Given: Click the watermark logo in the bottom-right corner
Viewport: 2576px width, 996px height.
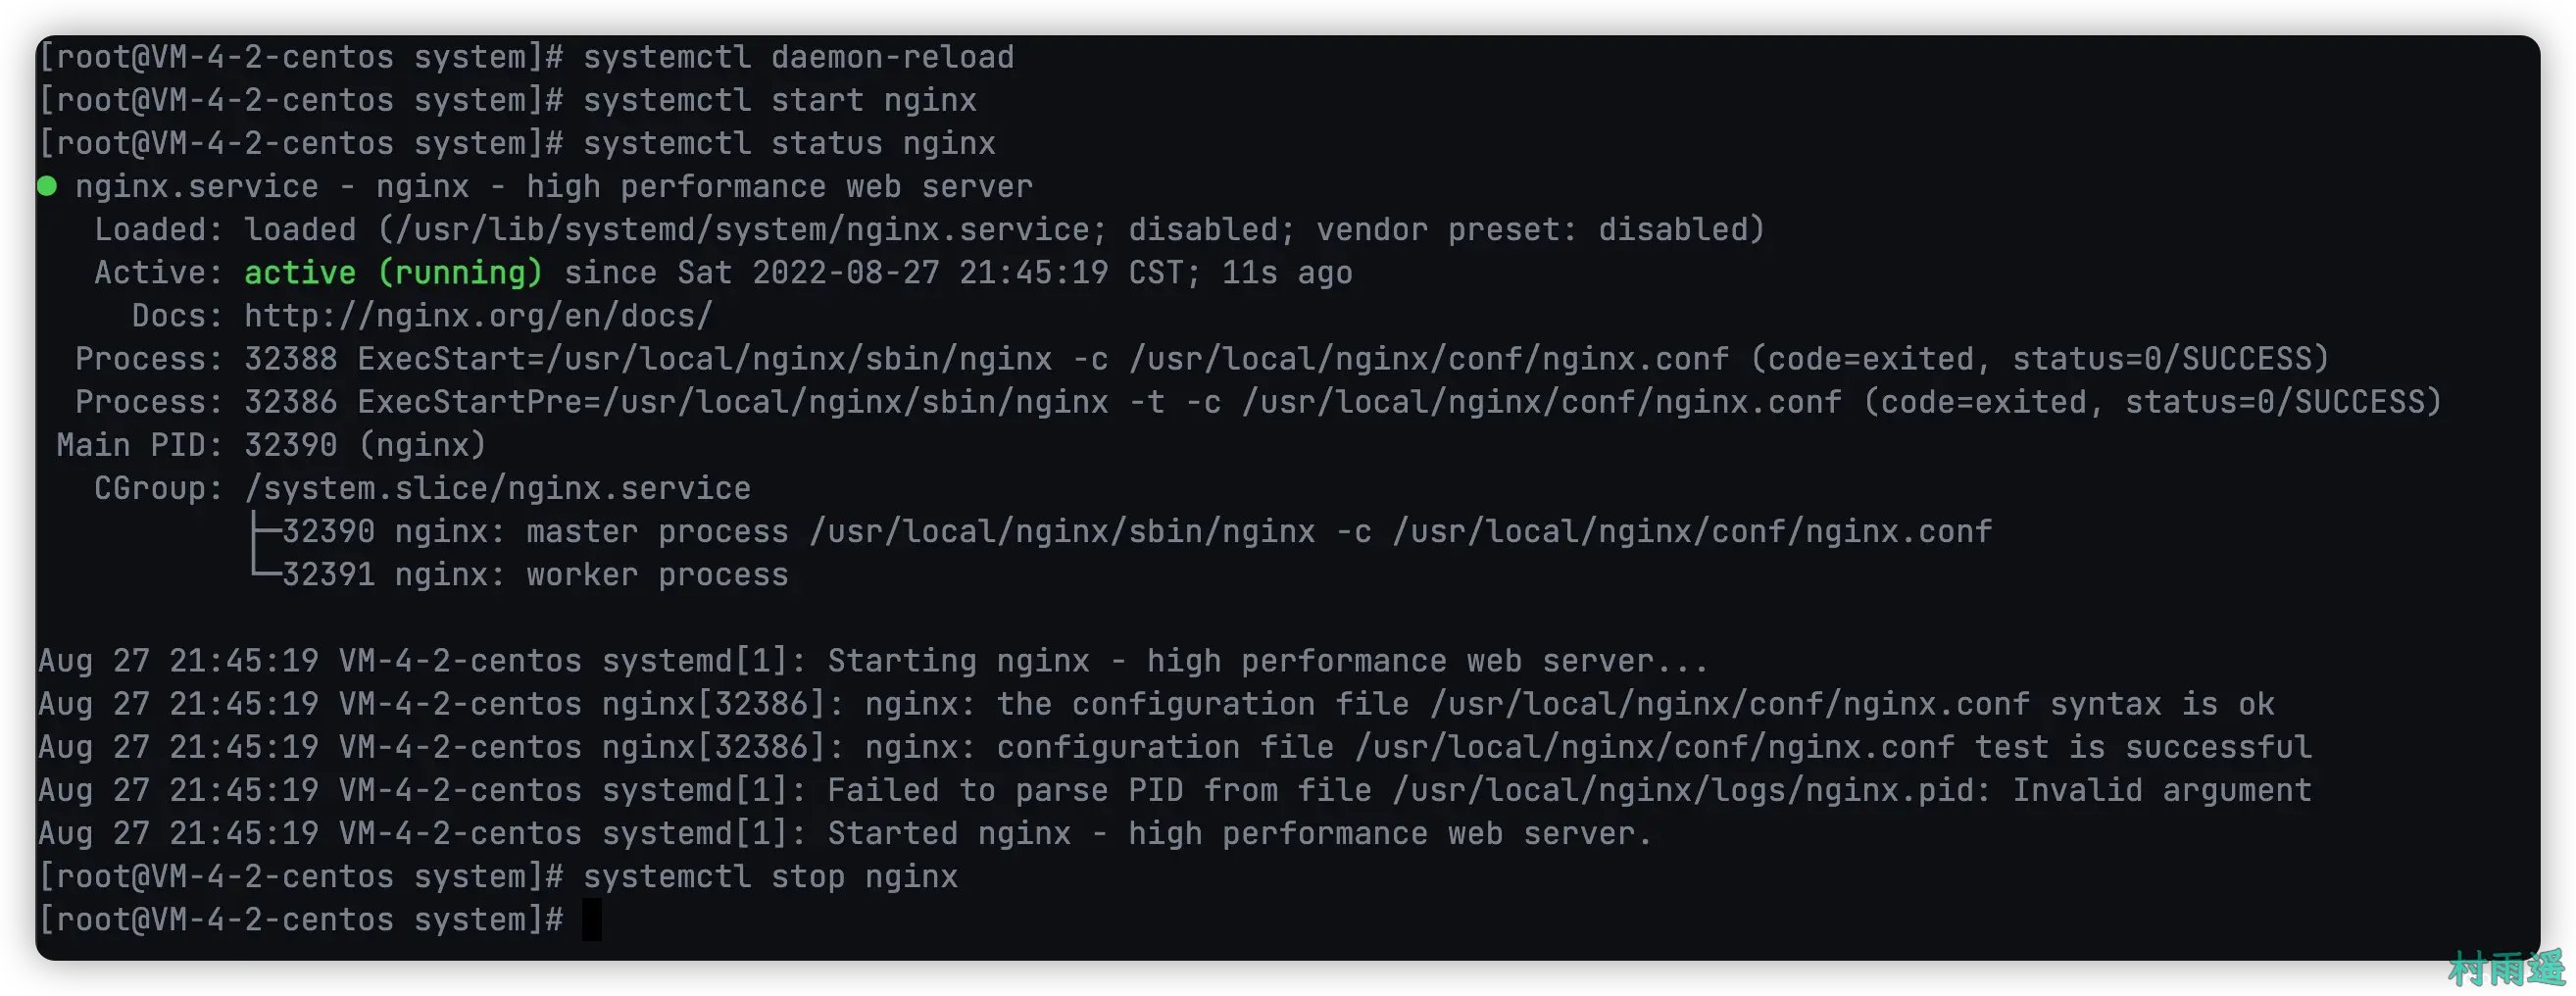Looking at the screenshot, I should tap(2506, 970).
